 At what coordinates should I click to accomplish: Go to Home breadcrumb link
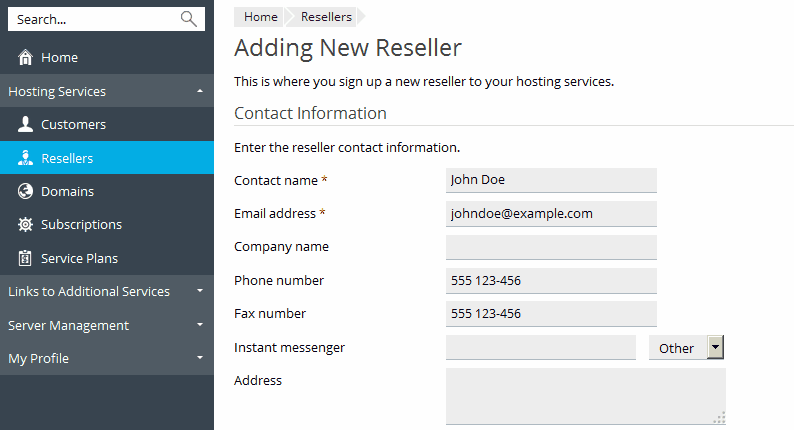pyautogui.click(x=261, y=17)
